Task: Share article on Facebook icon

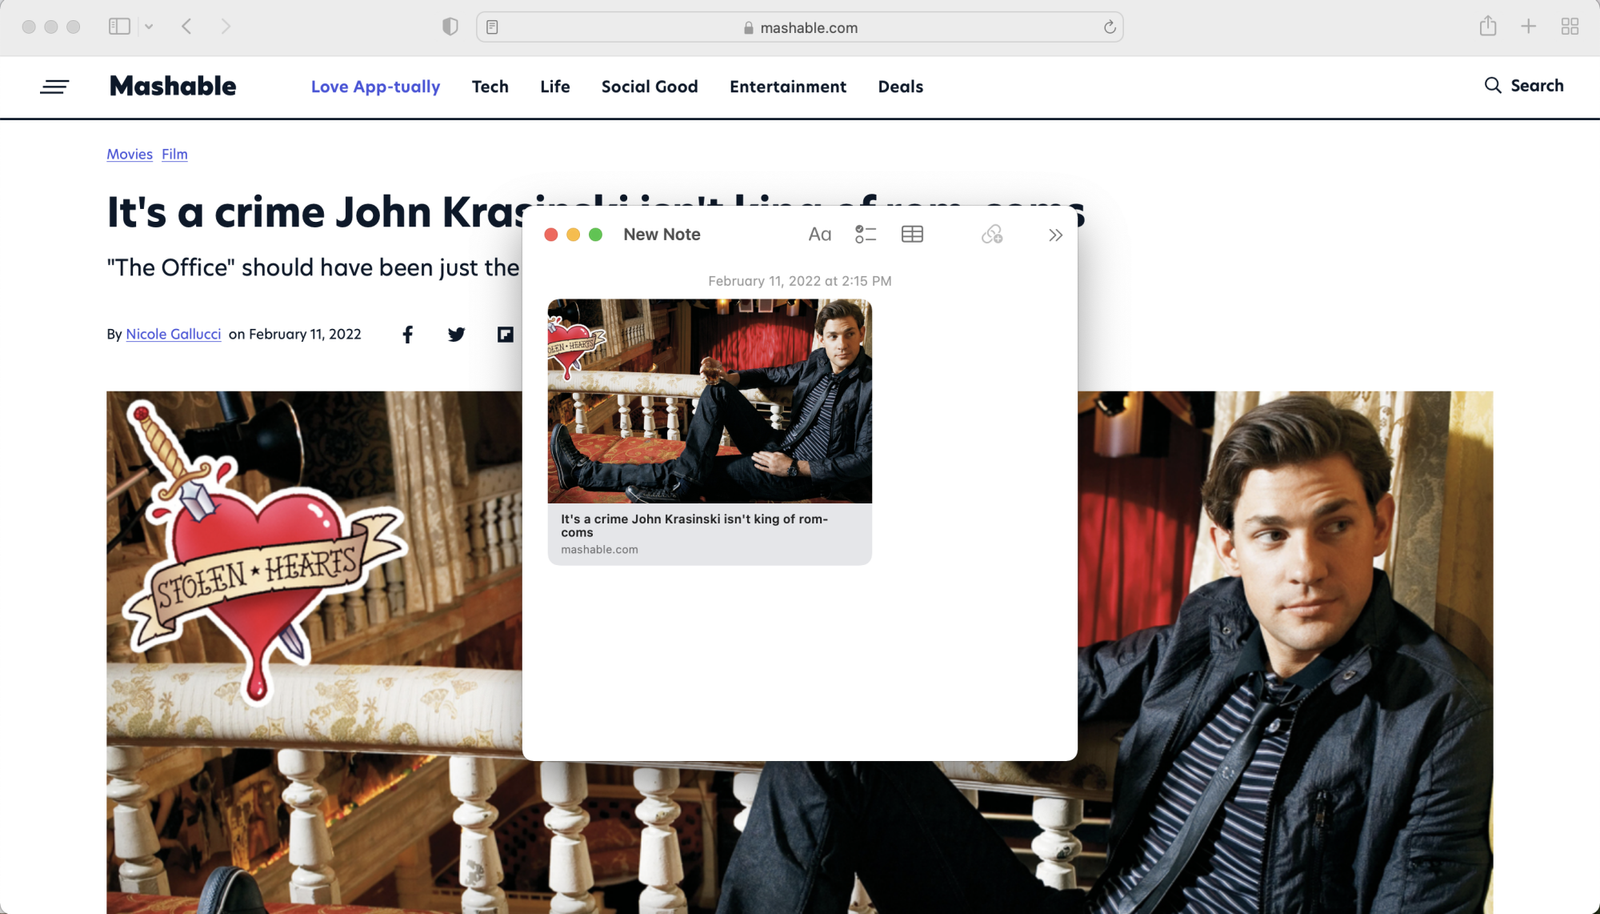Action: (x=407, y=334)
